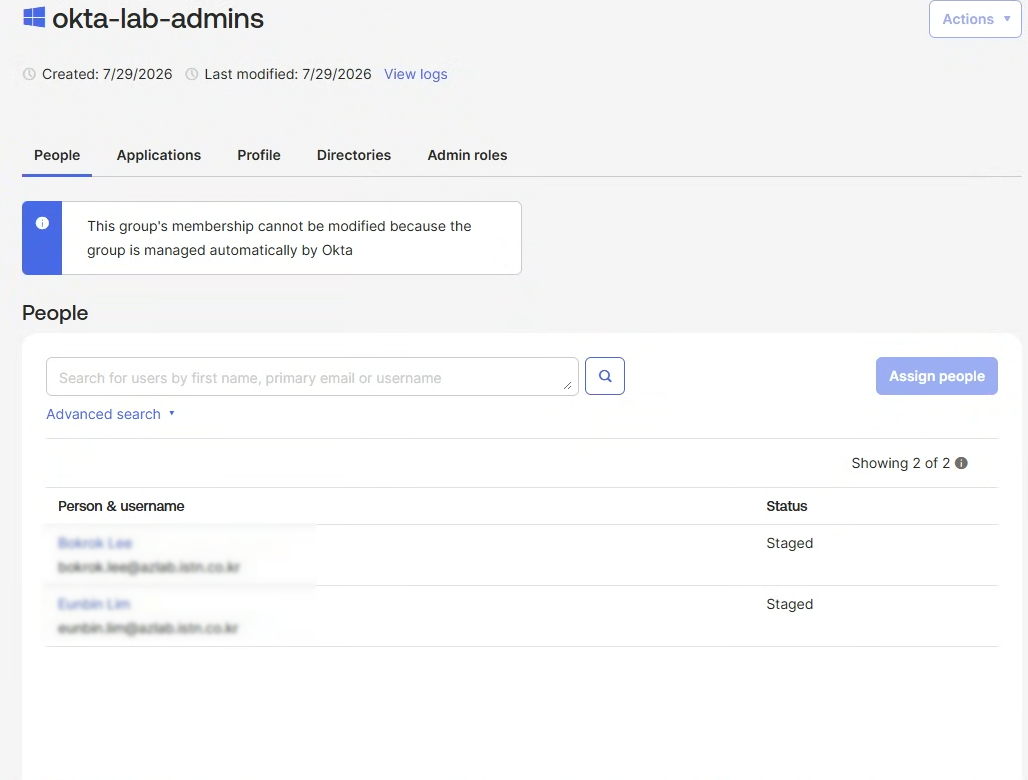The image size is (1028, 780).
Task: Click the Staged status in the second row
Action: click(x=789, y=604)
